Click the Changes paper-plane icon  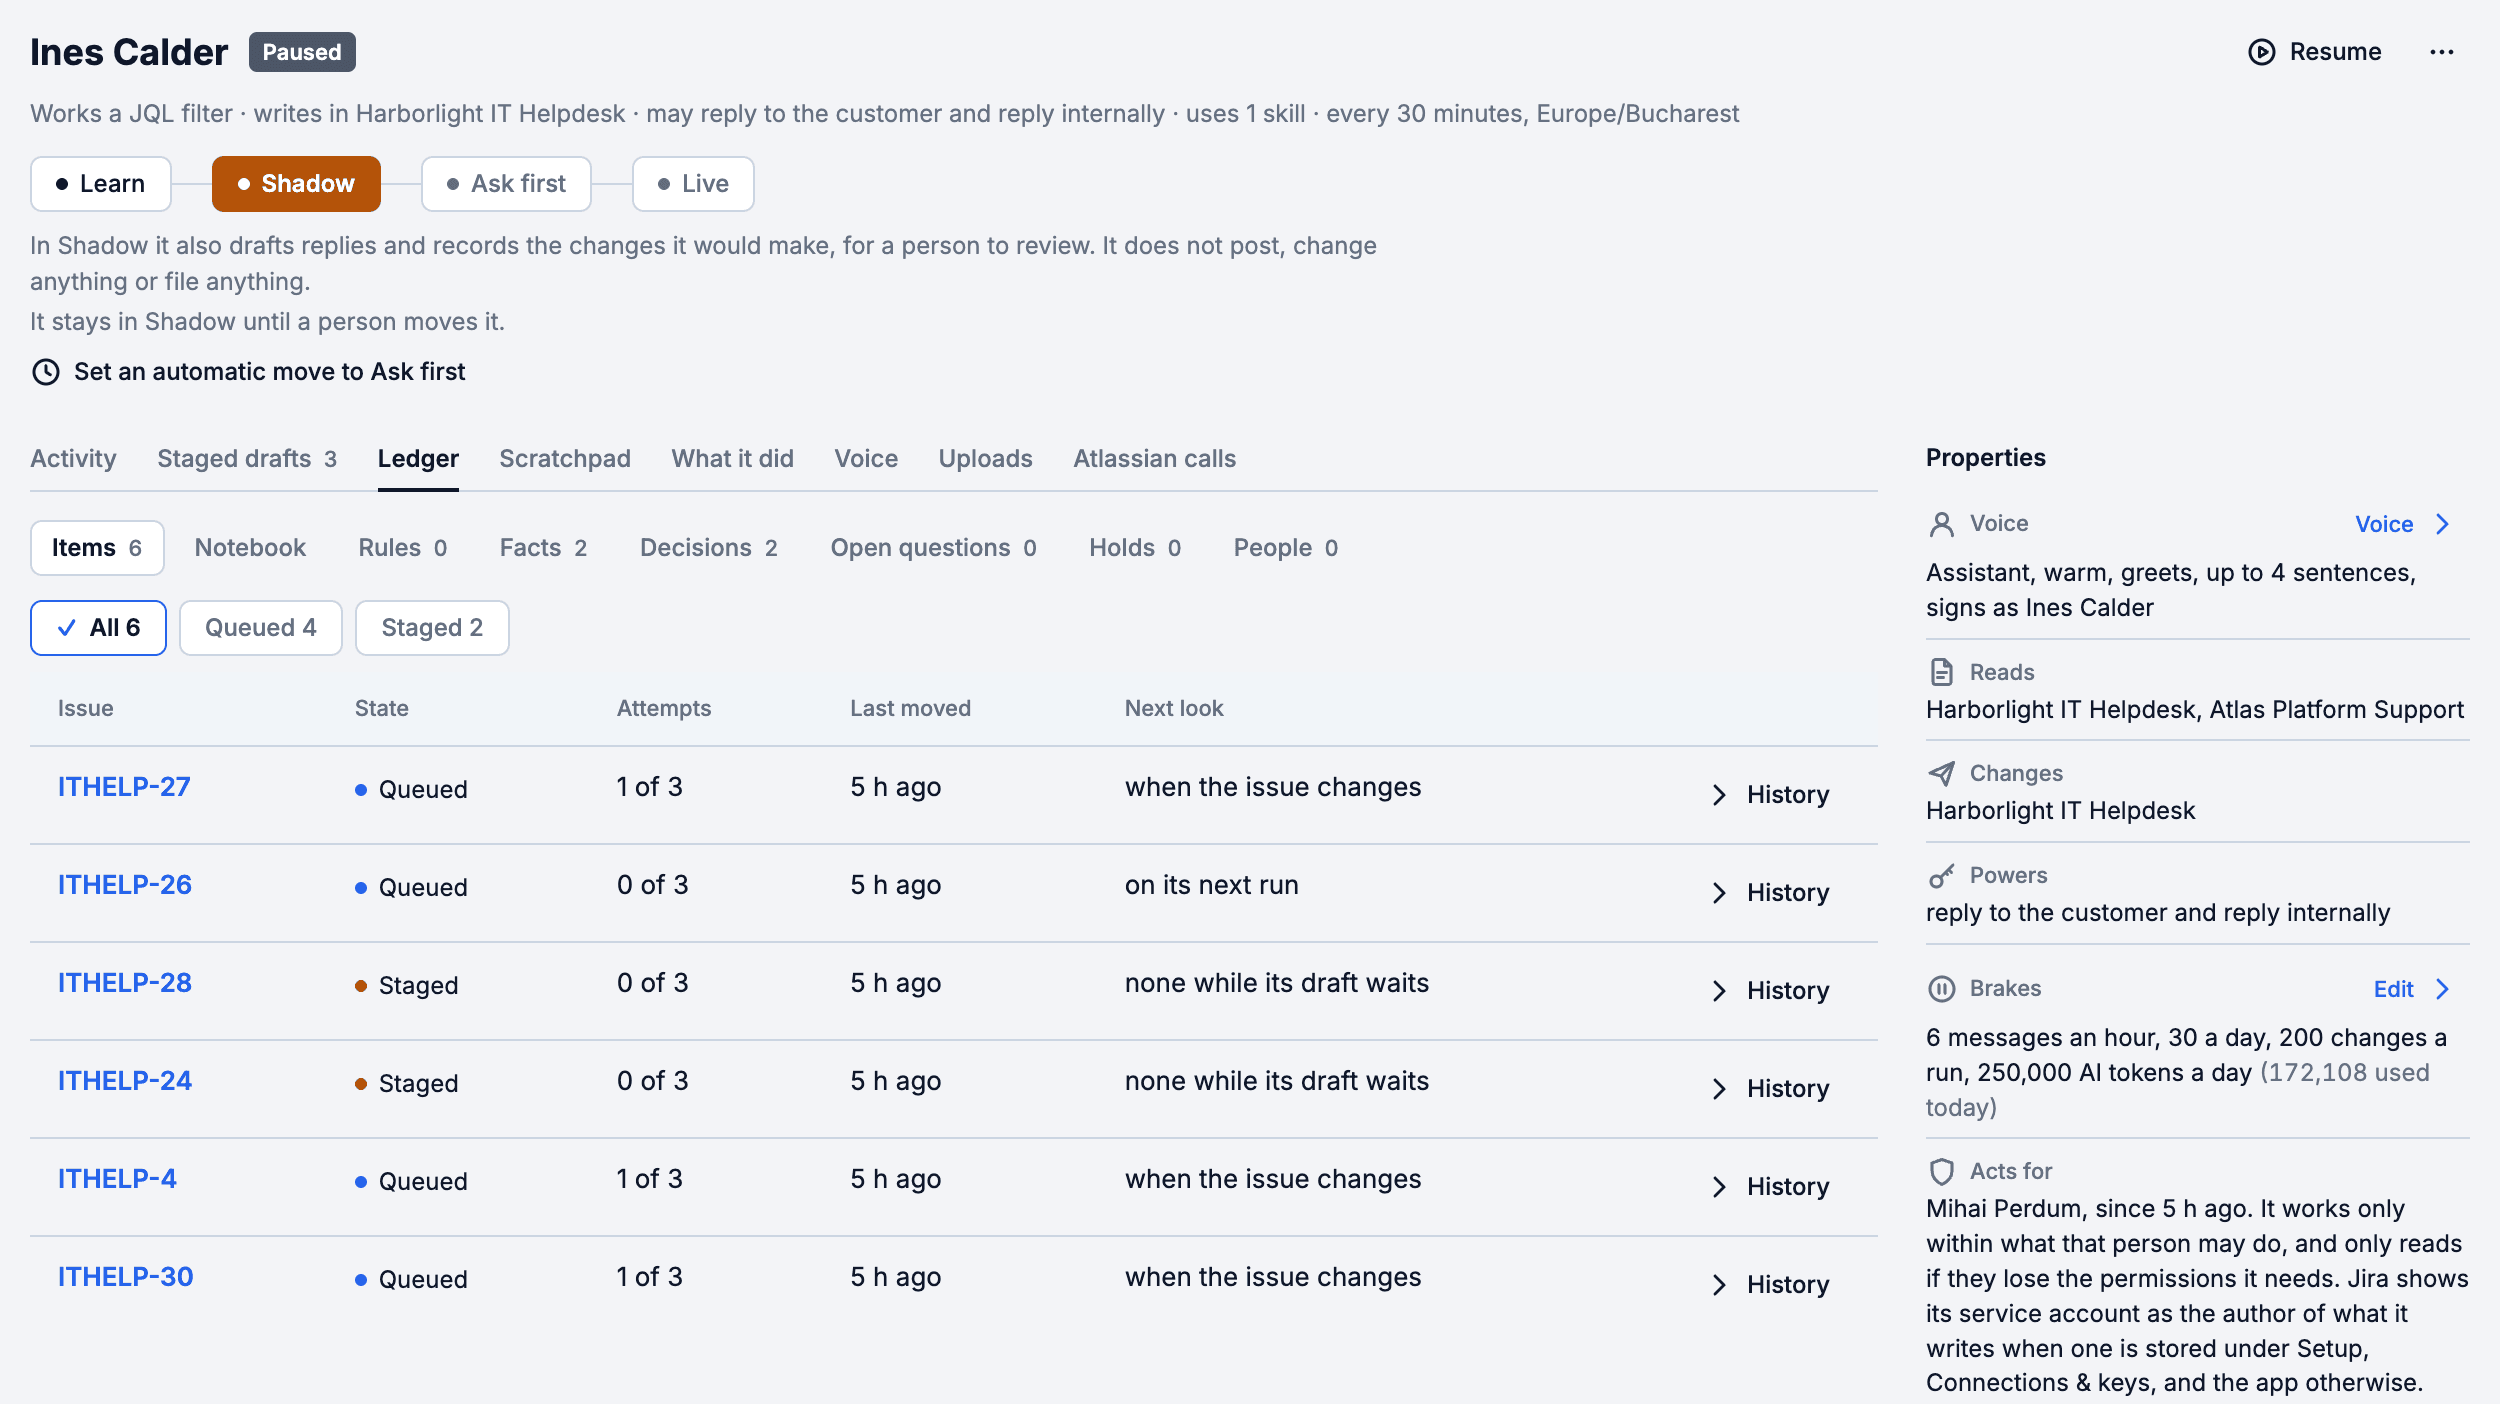click(x=1941, y=773)
